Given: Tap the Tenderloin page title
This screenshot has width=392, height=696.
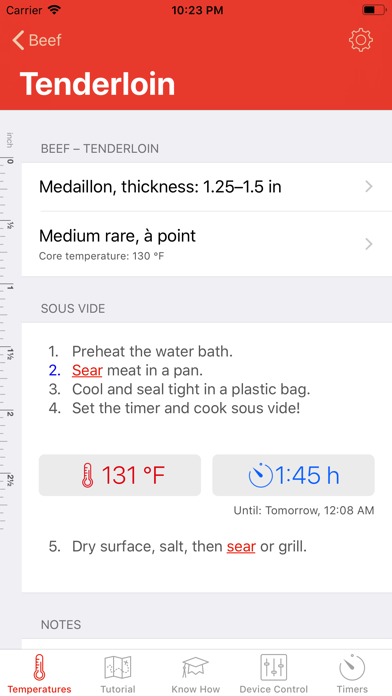Looking at the screenshot, I should point(97,84).
